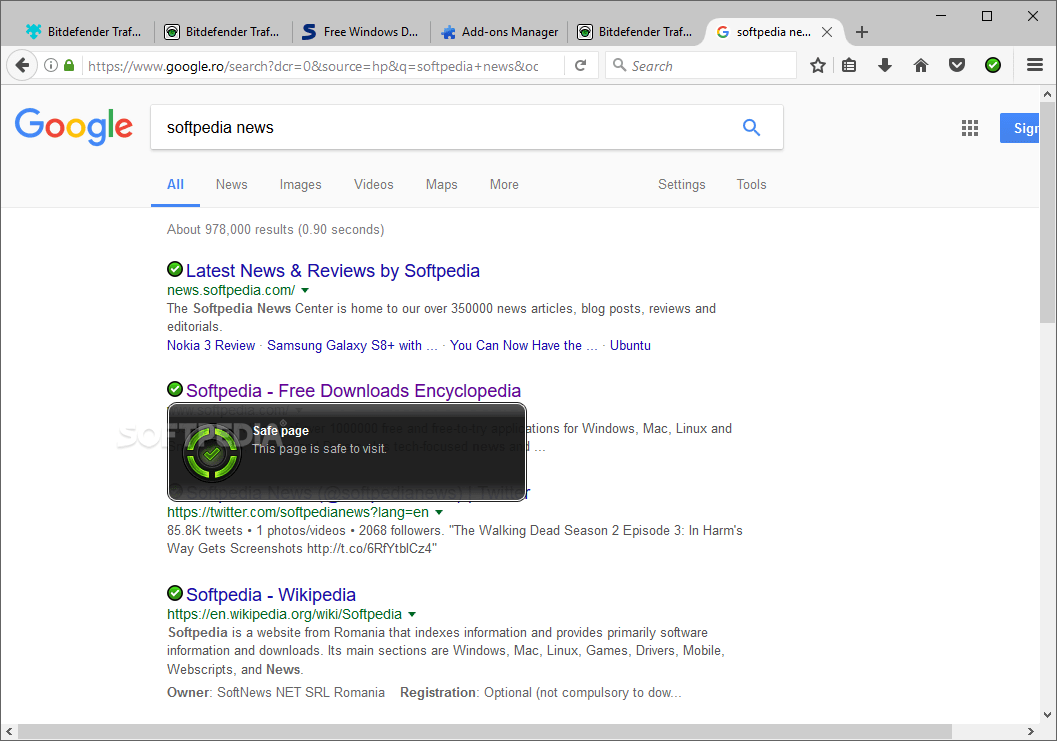The width and height of the screenshot is (1057, 741).
Task: Open the More dropdown in Google search categories
Action: click(x=504, y=184)
